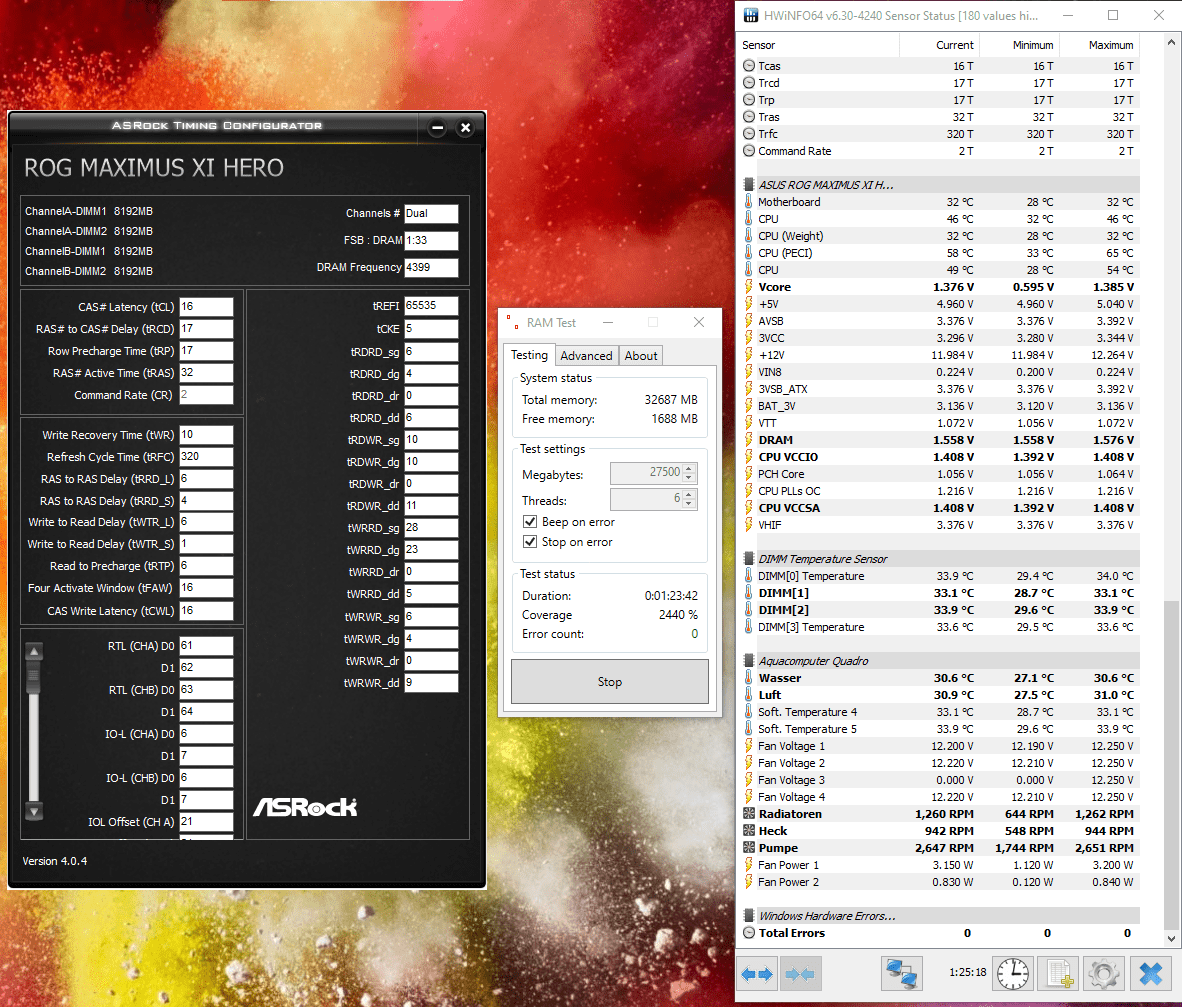Click the Motherboard temperature sensor icon
The height and width of the screenshot is (1007, 1182).
pos(749,202)
